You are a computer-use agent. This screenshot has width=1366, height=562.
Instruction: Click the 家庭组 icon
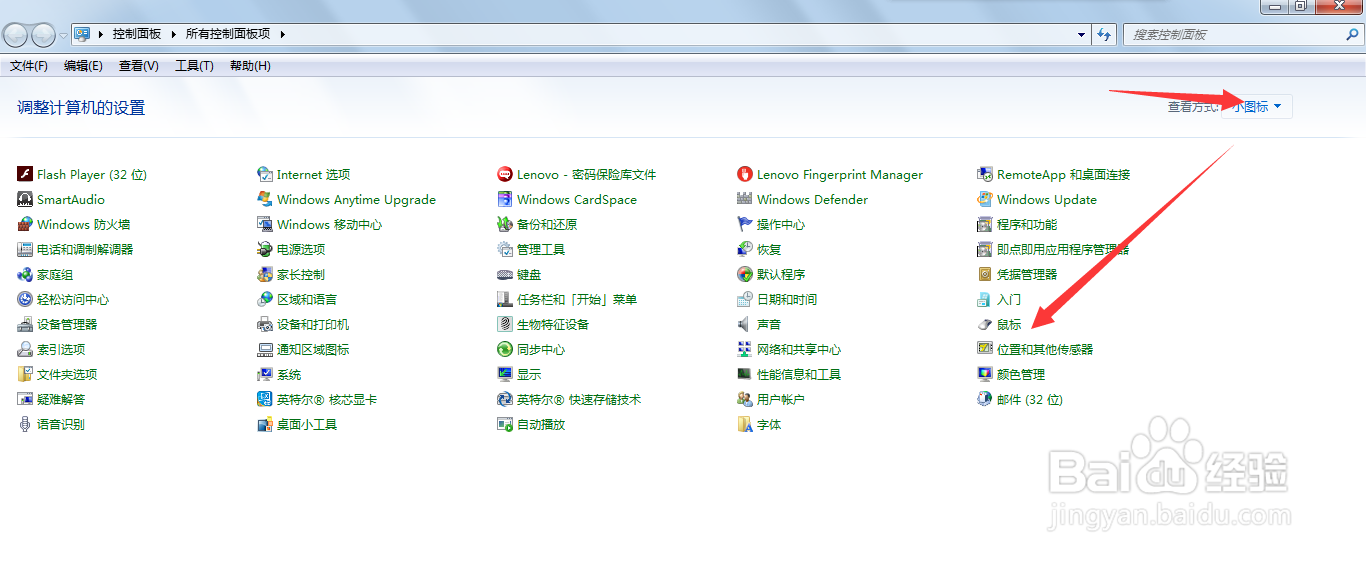pos(26,274)
